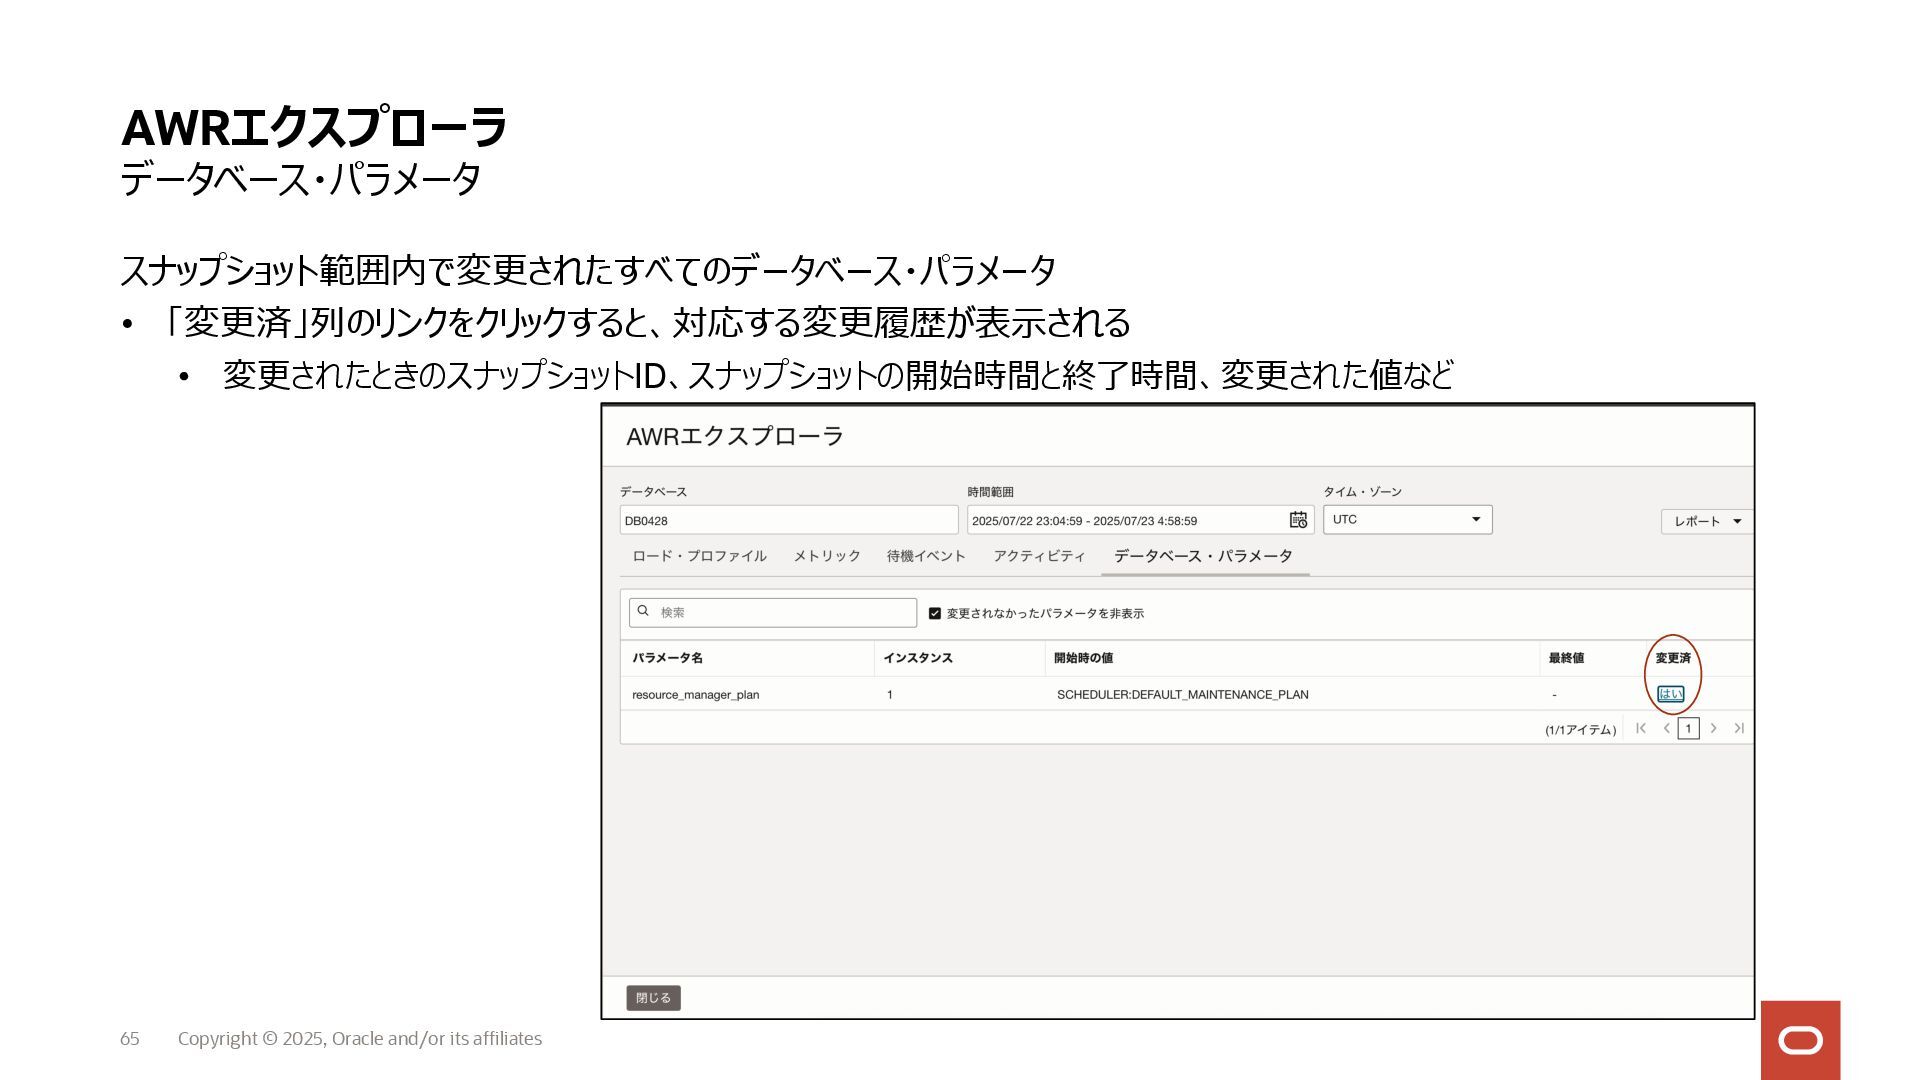Click the AWRエクスプローラ dialog title
The width and height of the screenshot is (1920, 1080).
pos(735,437)
